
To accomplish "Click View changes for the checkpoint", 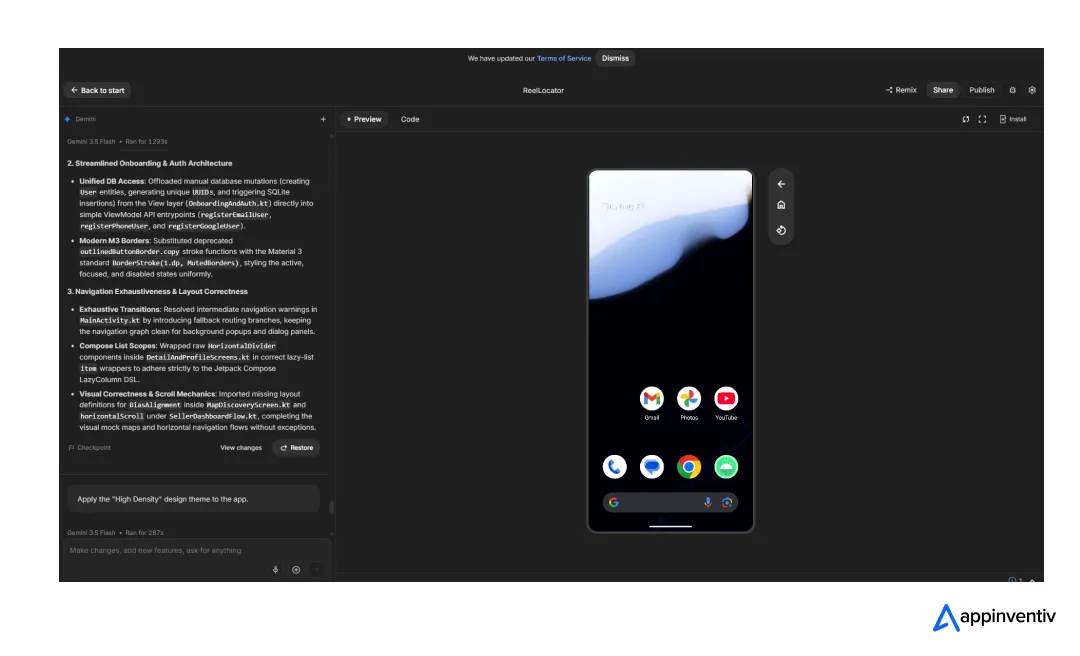I will click(x=240, y=448).
